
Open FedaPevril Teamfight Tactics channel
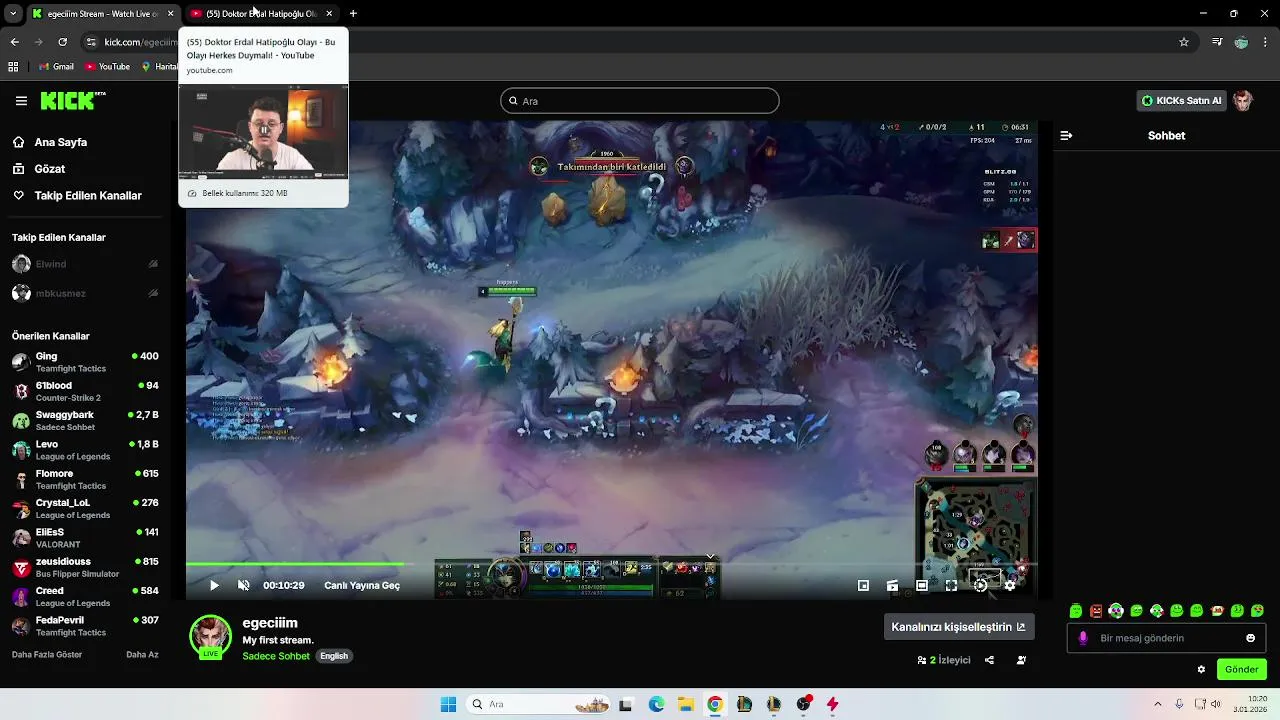tap(85, 626)
